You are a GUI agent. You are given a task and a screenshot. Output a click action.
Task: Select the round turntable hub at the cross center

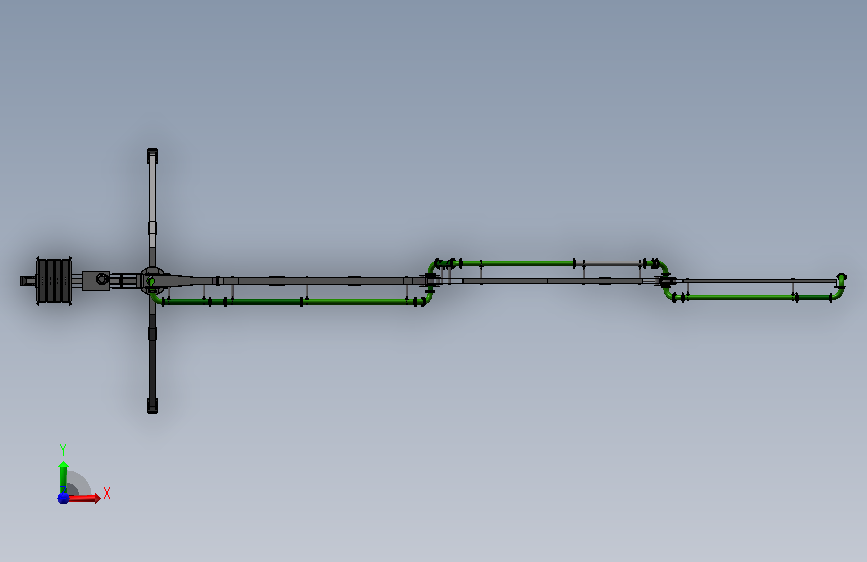[152, 280]
